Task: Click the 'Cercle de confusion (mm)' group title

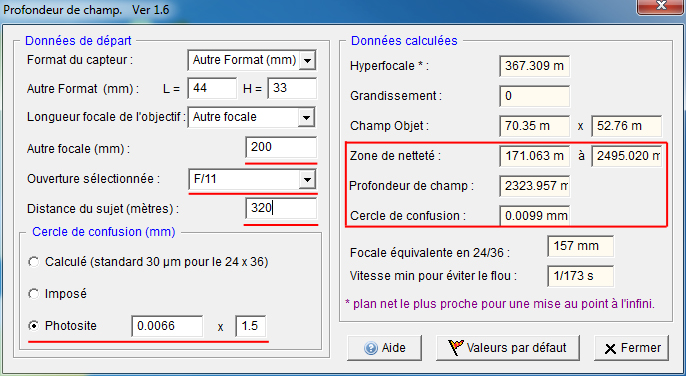Action: tap(104, 232)
